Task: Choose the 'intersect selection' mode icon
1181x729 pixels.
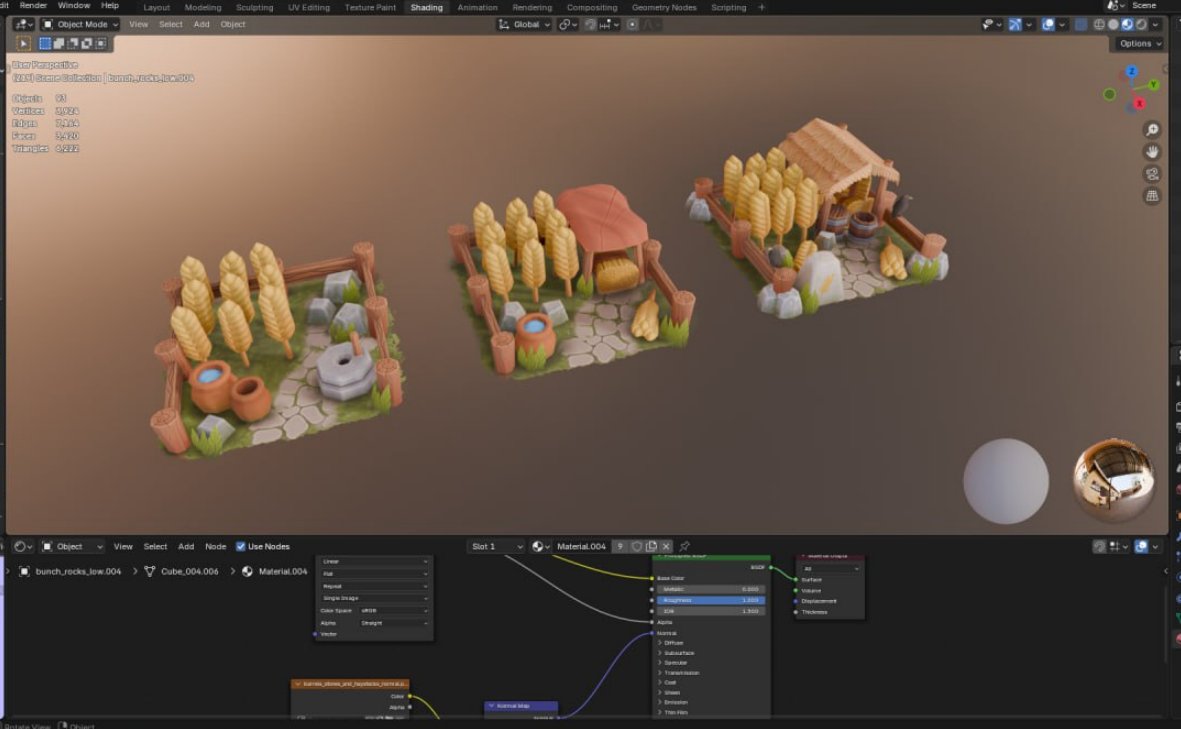Action: click(101, 44)
